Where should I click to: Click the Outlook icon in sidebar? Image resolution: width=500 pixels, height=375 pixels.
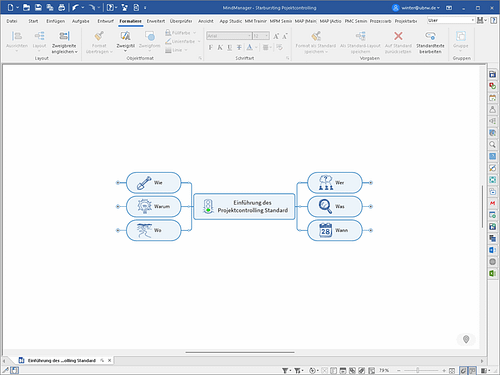tap(492, 250)
